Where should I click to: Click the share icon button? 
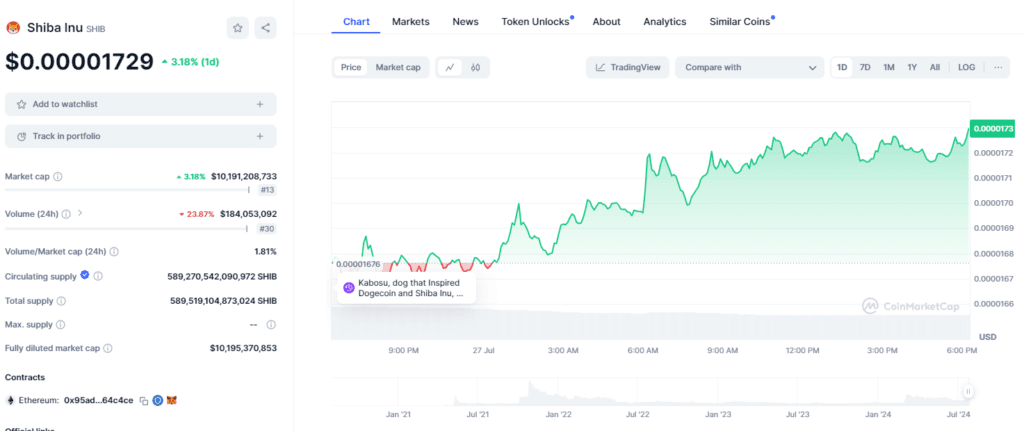tap(265, 28)
